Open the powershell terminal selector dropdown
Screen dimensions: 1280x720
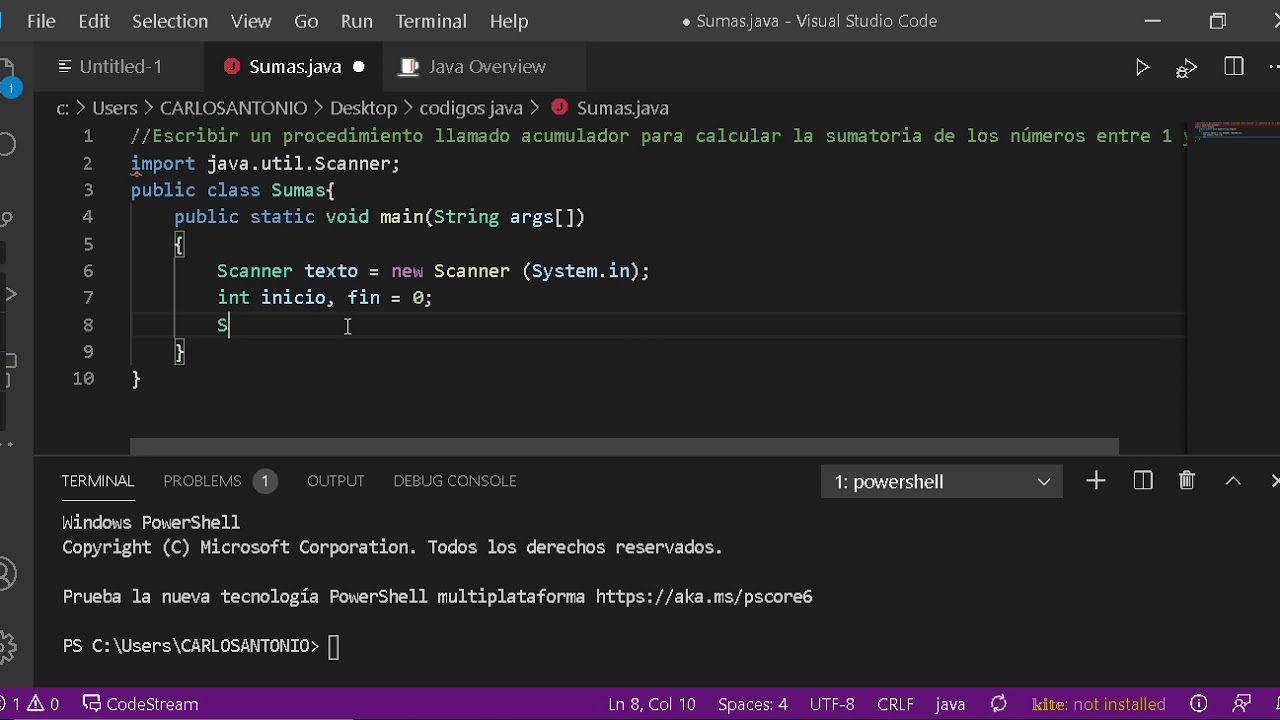pos(941,482)
